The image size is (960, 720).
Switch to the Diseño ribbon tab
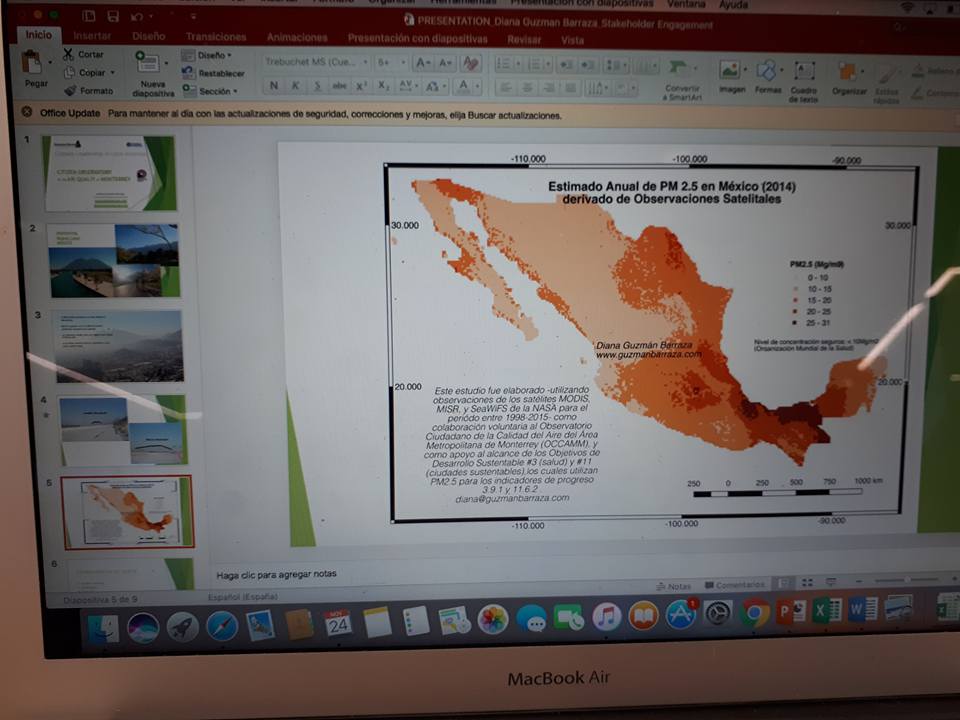pos(148,36)
